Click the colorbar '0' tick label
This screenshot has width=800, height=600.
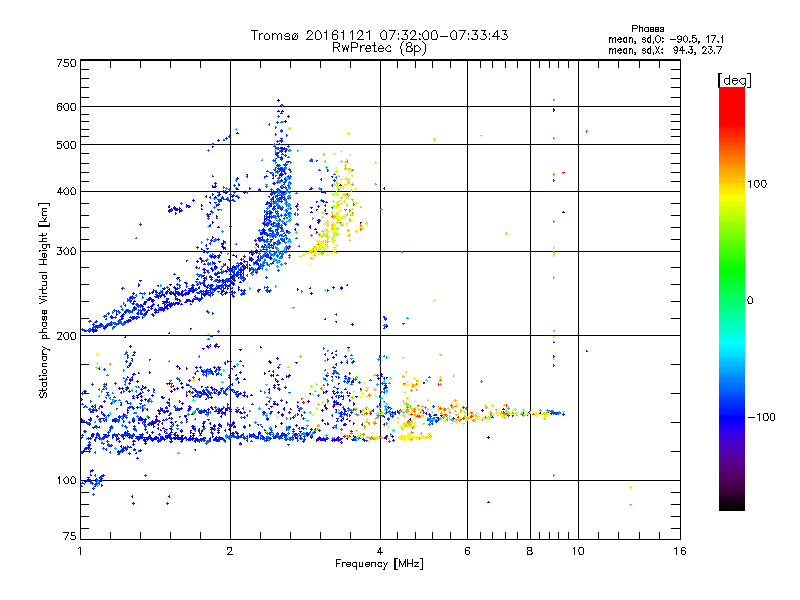coord(750,301)
